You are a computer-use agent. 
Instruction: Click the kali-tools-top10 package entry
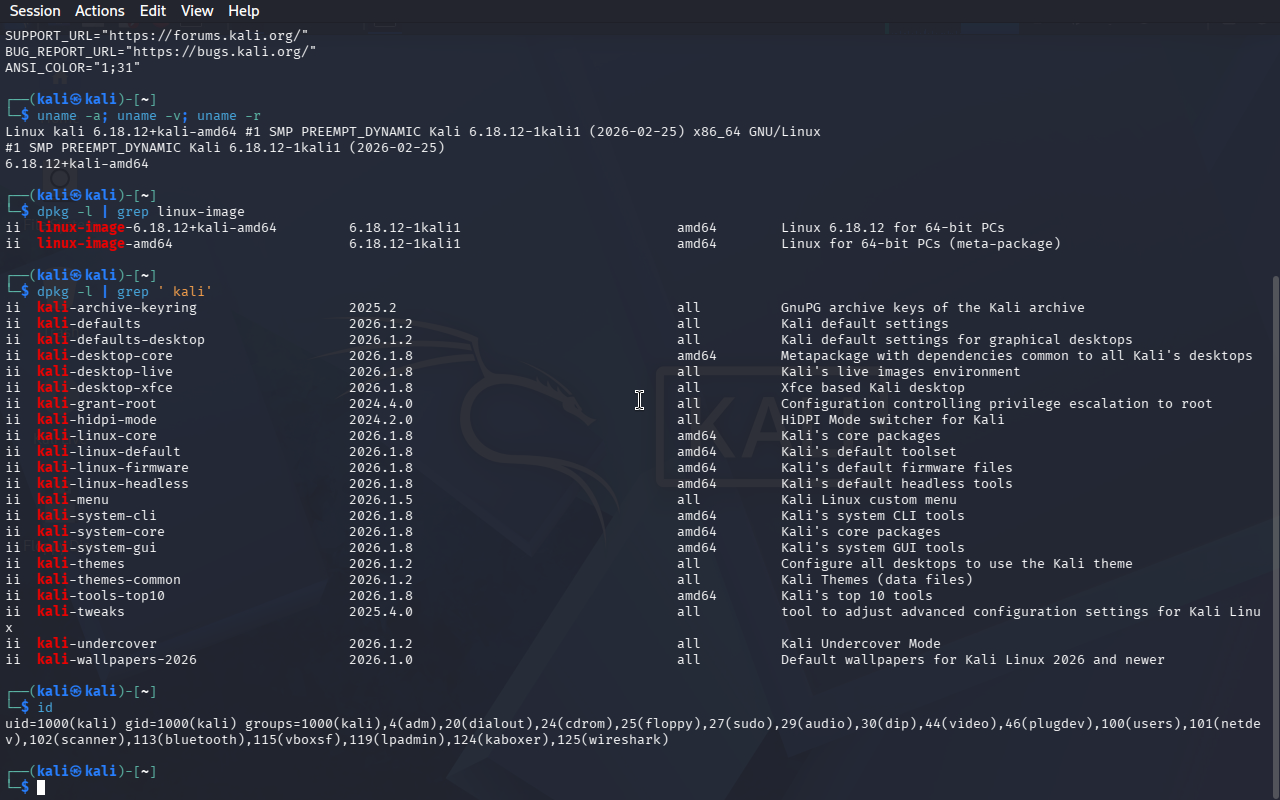tap(100, 595)
